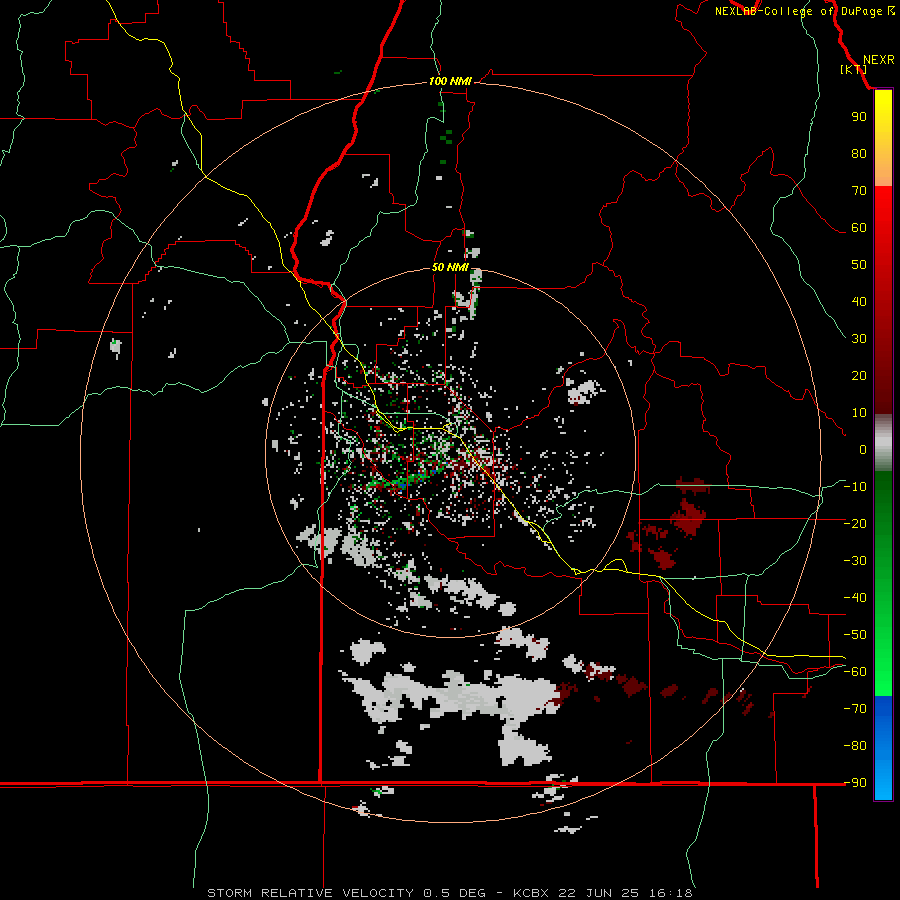This screenshot has width=900, height=900.
Task: Pick the blue band of the color bar
Action: point(883,748)
